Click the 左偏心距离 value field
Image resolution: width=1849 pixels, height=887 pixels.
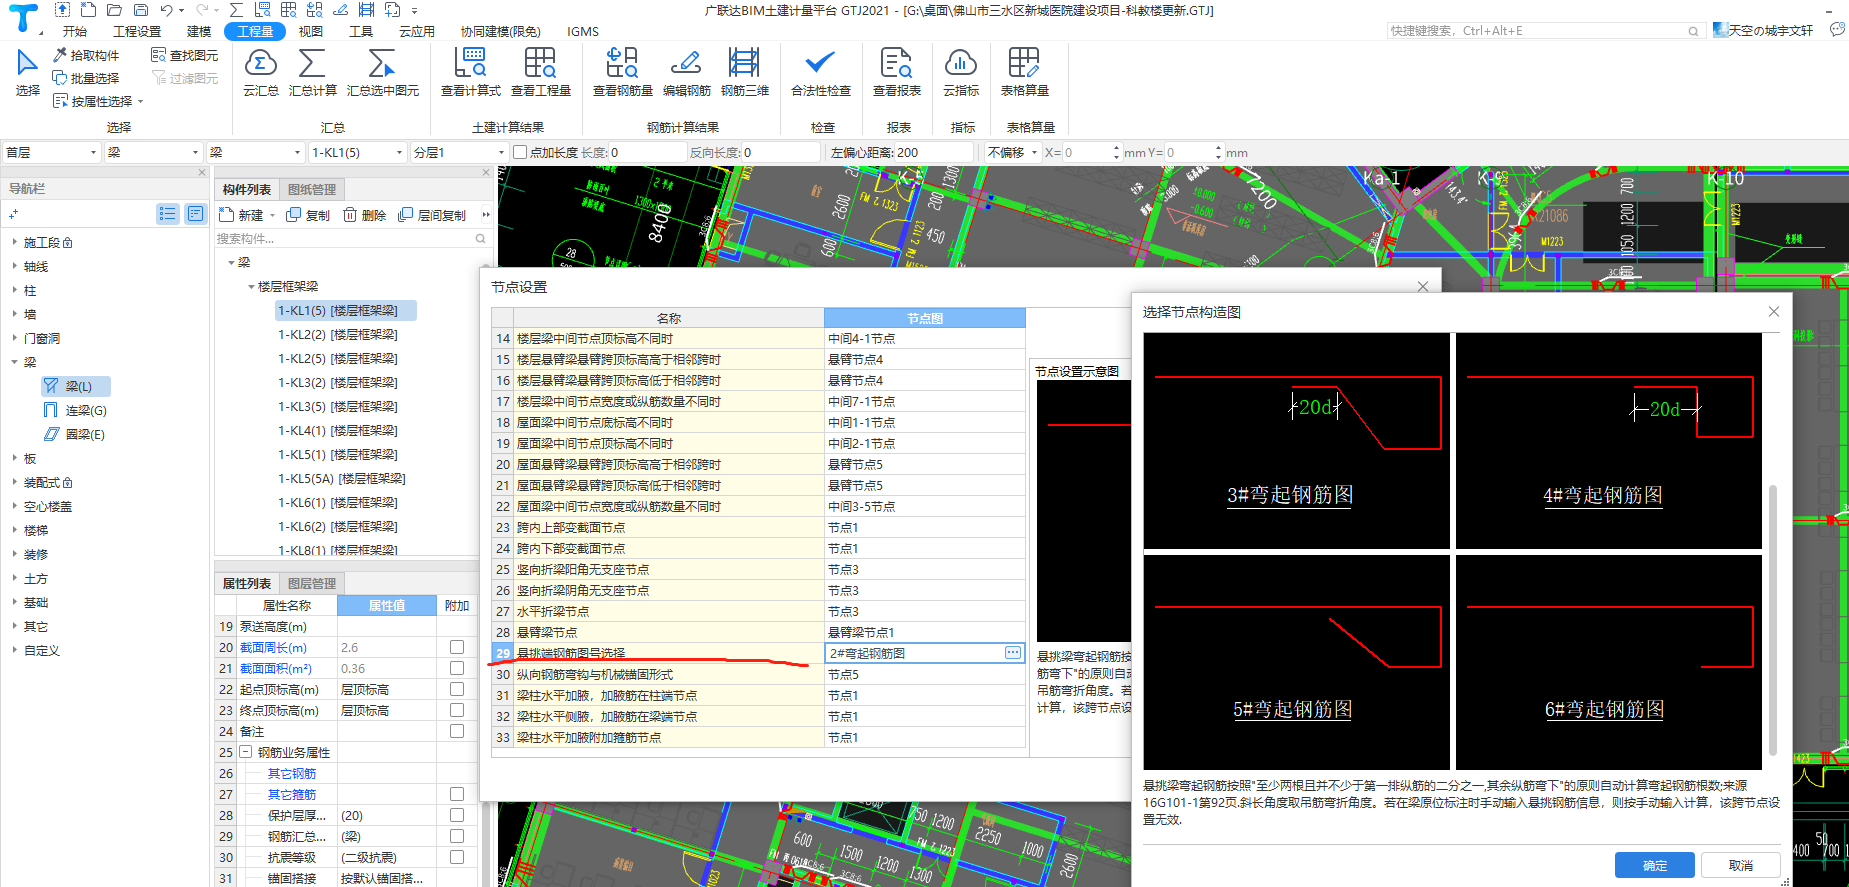click(933, 152)
